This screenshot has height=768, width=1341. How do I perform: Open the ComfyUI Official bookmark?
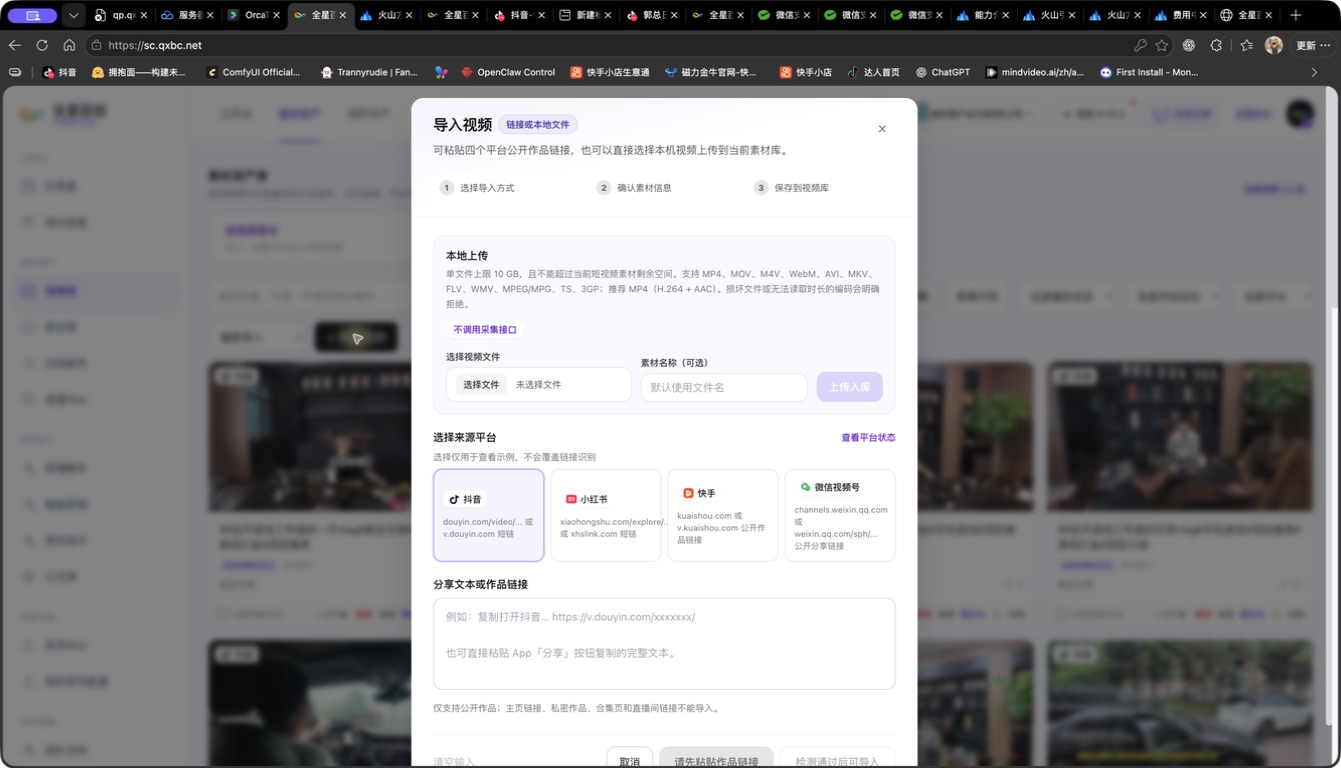[x=253, y=72]
